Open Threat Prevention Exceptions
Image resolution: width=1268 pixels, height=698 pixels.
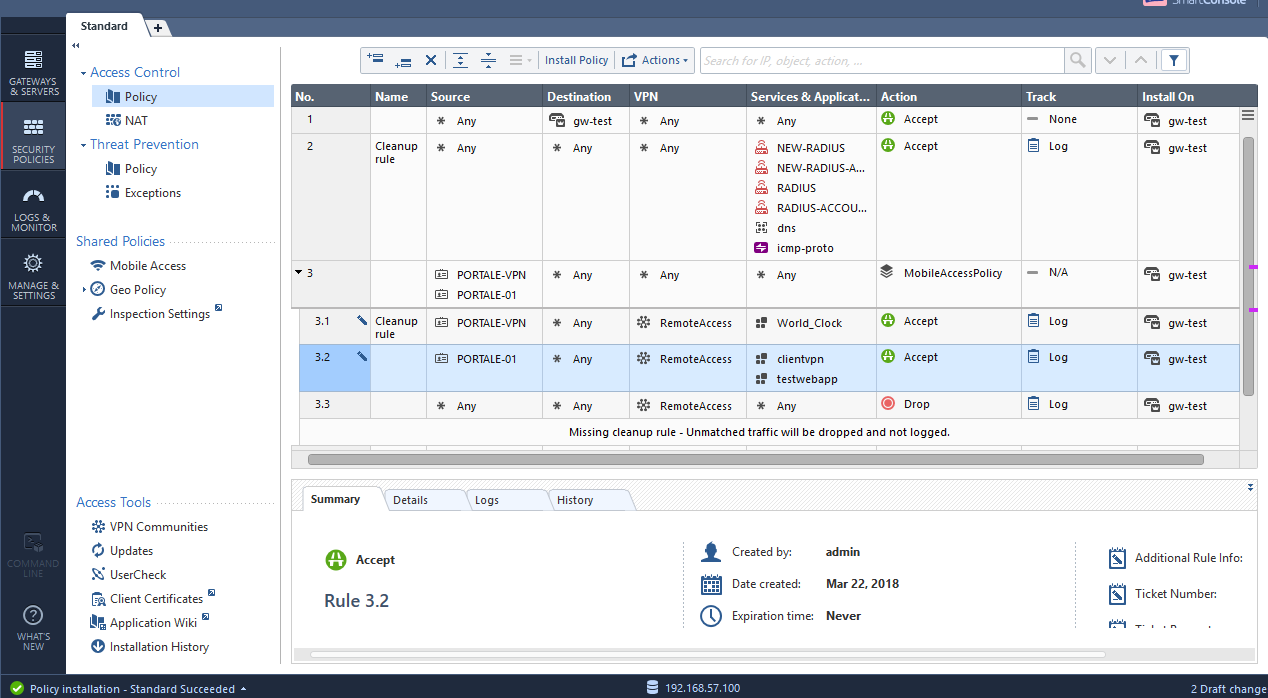(x=153, y=193)
